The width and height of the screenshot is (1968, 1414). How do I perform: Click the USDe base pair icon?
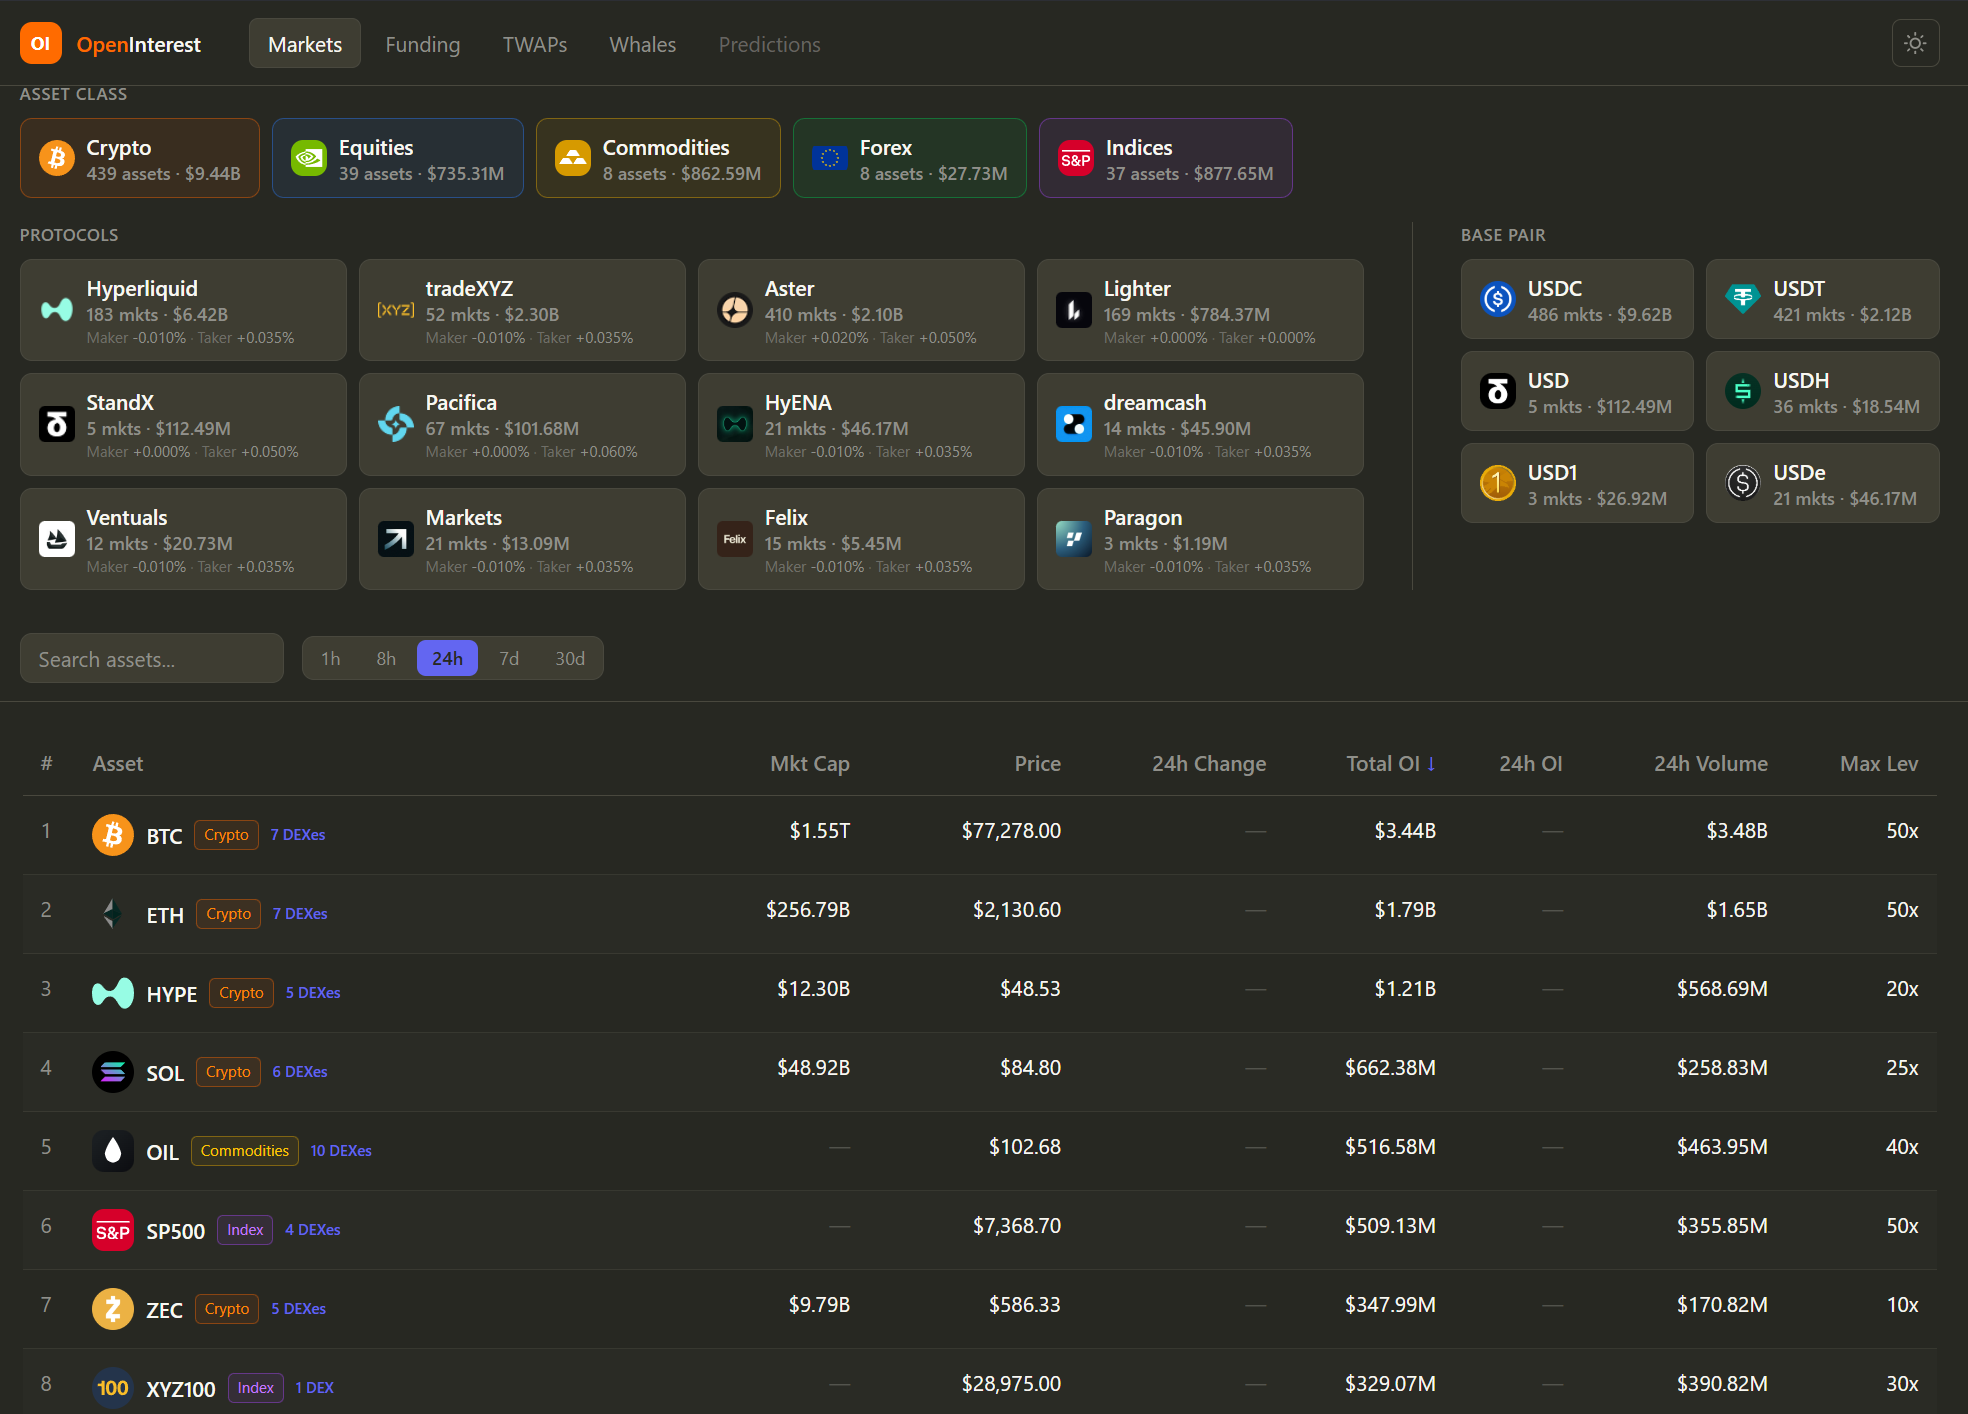pos(1743,483)
